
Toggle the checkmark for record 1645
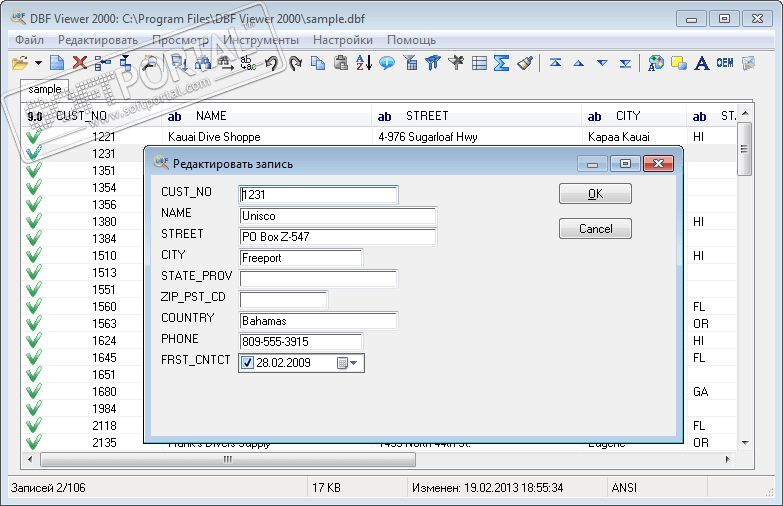pos(33,358)
